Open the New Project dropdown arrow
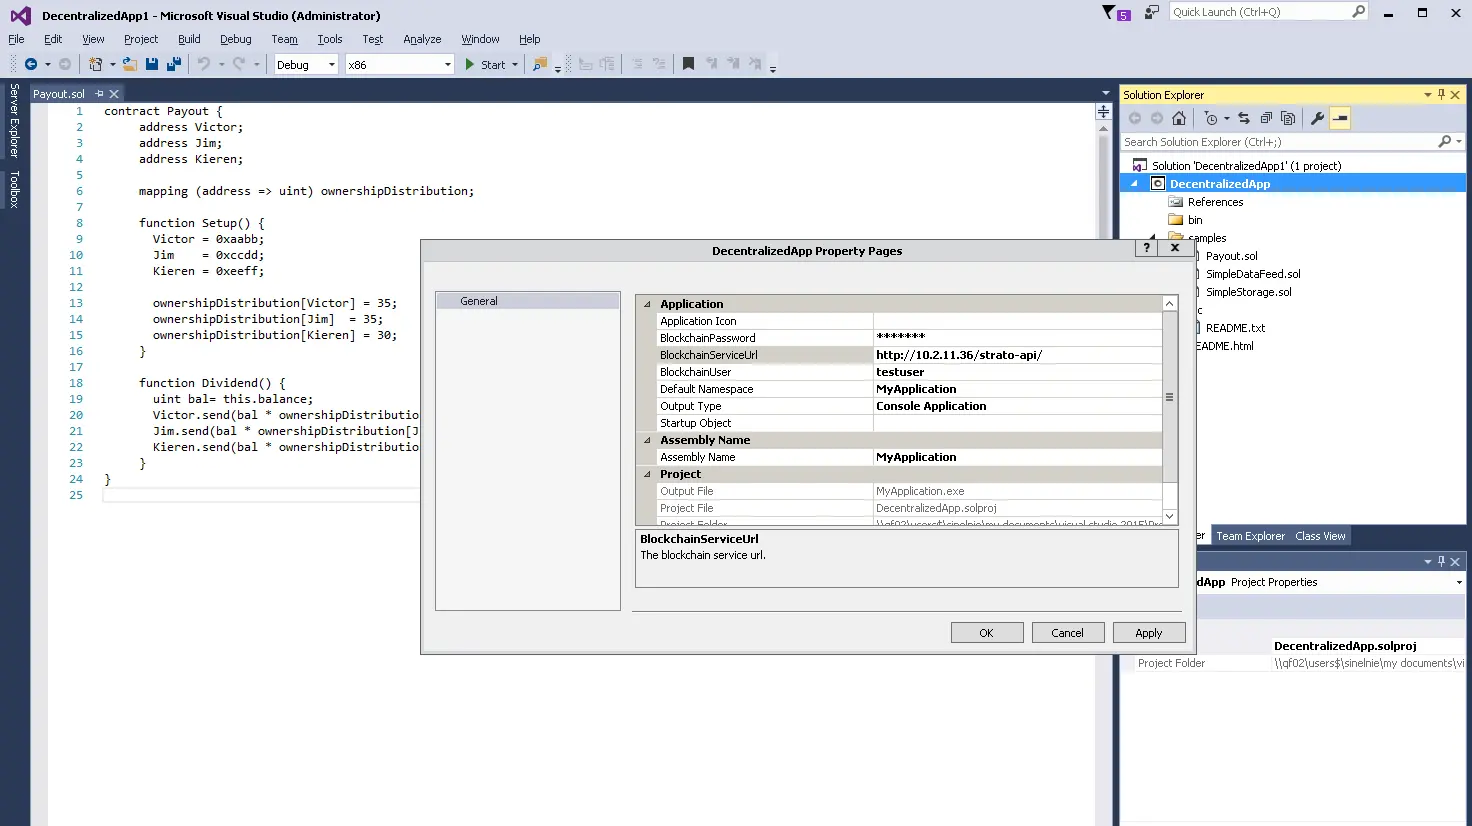The height and width of the screenshot is (826, 1472). (x=112, y=65)
